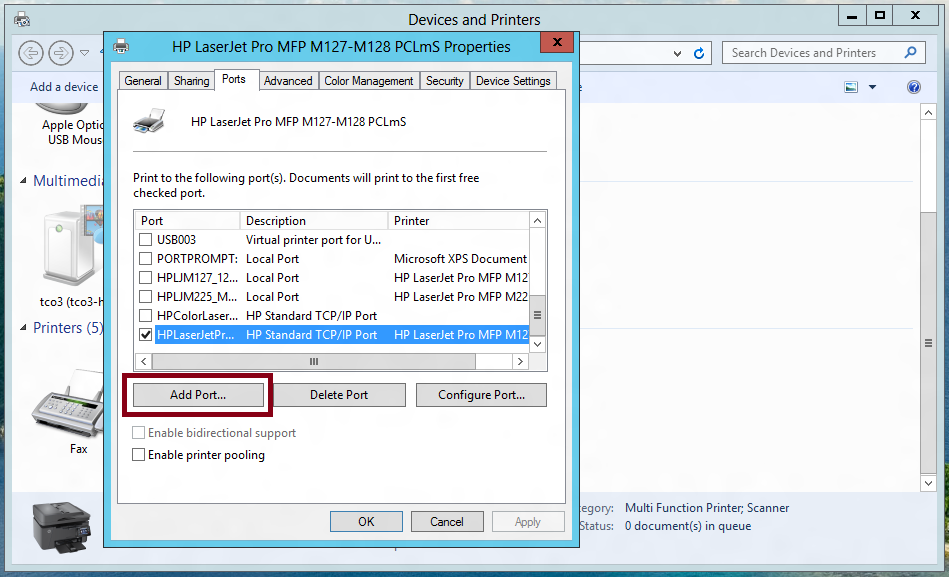Minimize the Devices and Printers window
Viewport: 949px width, 577px height.
pyautogui.click(x=852, y=16)
